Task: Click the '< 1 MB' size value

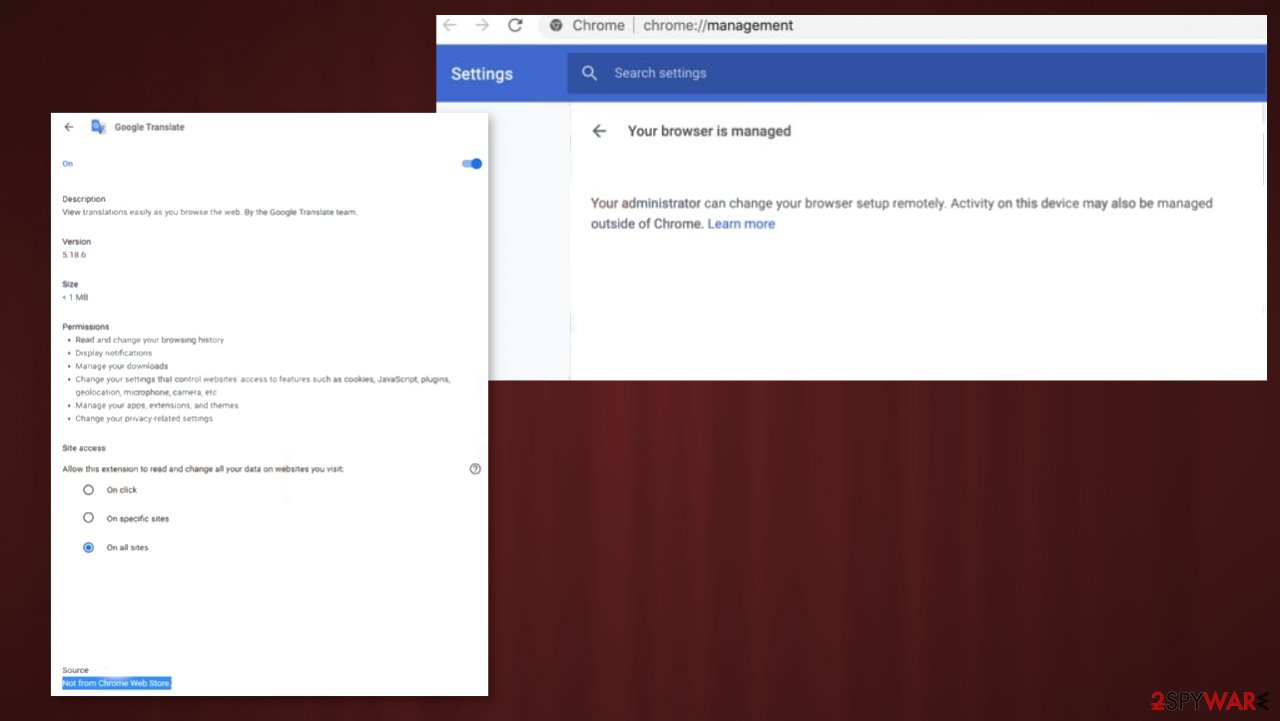Action: (75, 297)
